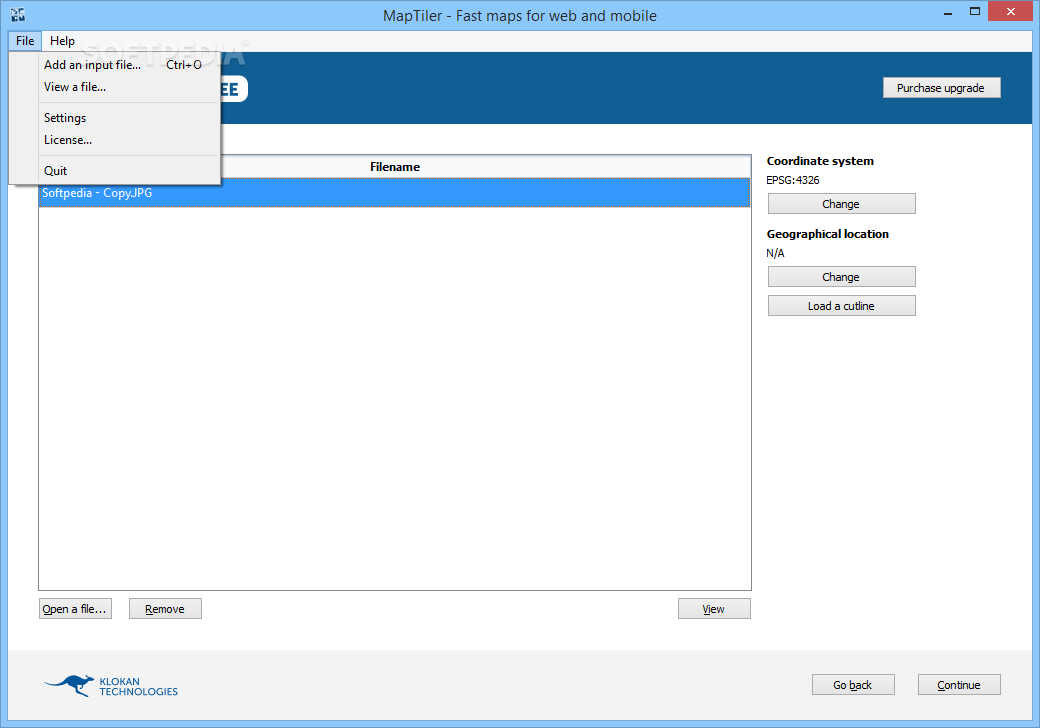Viewport: 1040px width, 728px height.
Task: Open the Help menu
Action: [x=62, y=41]
